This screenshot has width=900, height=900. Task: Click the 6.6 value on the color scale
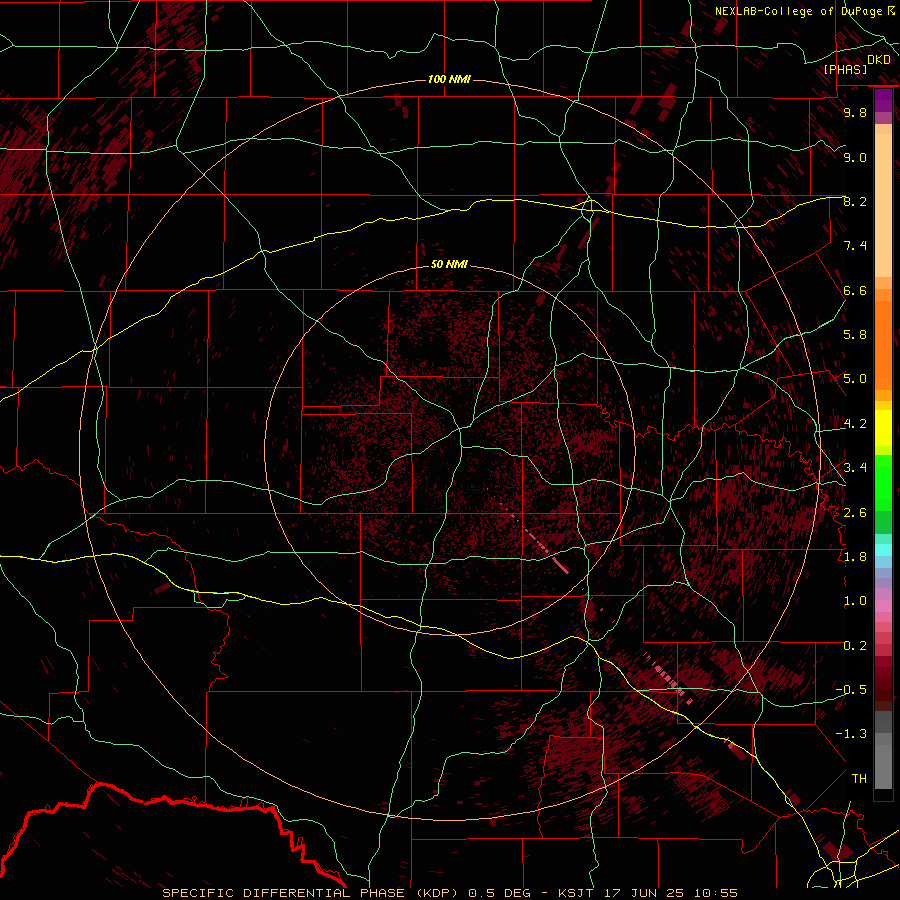[855, 290]
